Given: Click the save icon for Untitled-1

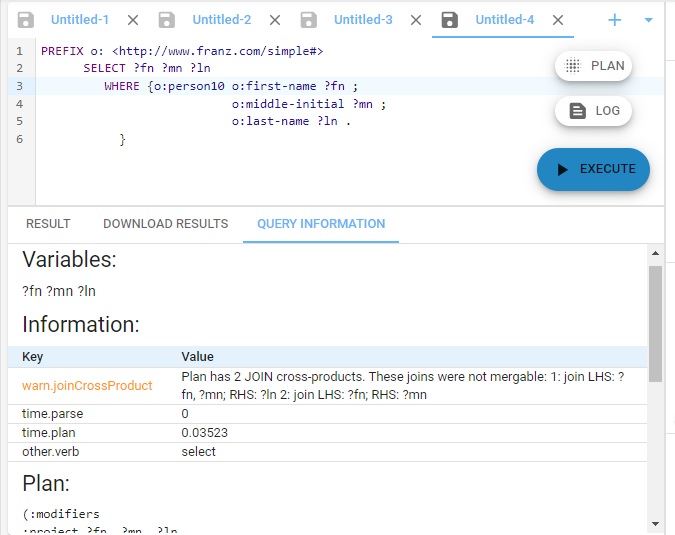Looking at the screenshot, I should pos(26,20).
